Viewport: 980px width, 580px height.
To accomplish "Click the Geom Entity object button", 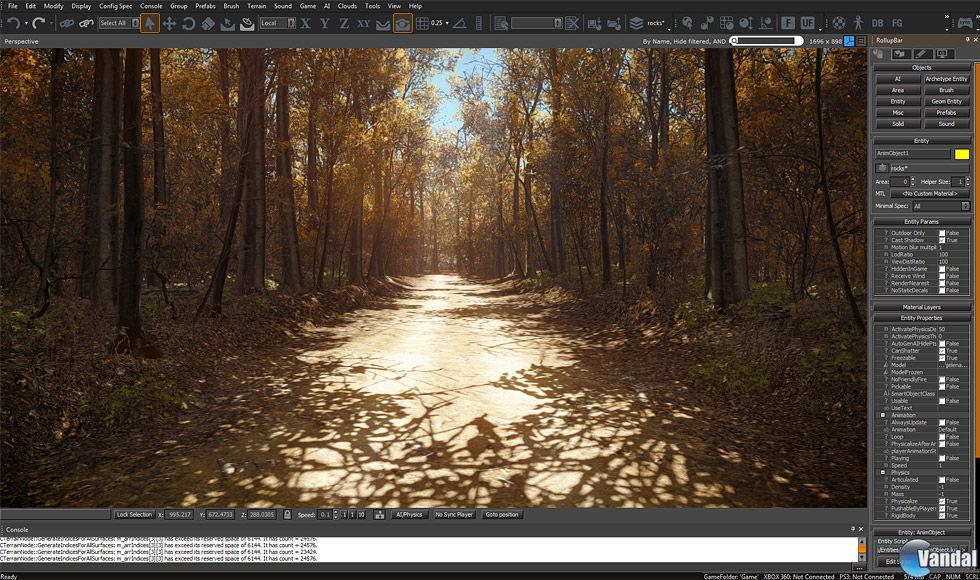I will [x=946, y=101].
